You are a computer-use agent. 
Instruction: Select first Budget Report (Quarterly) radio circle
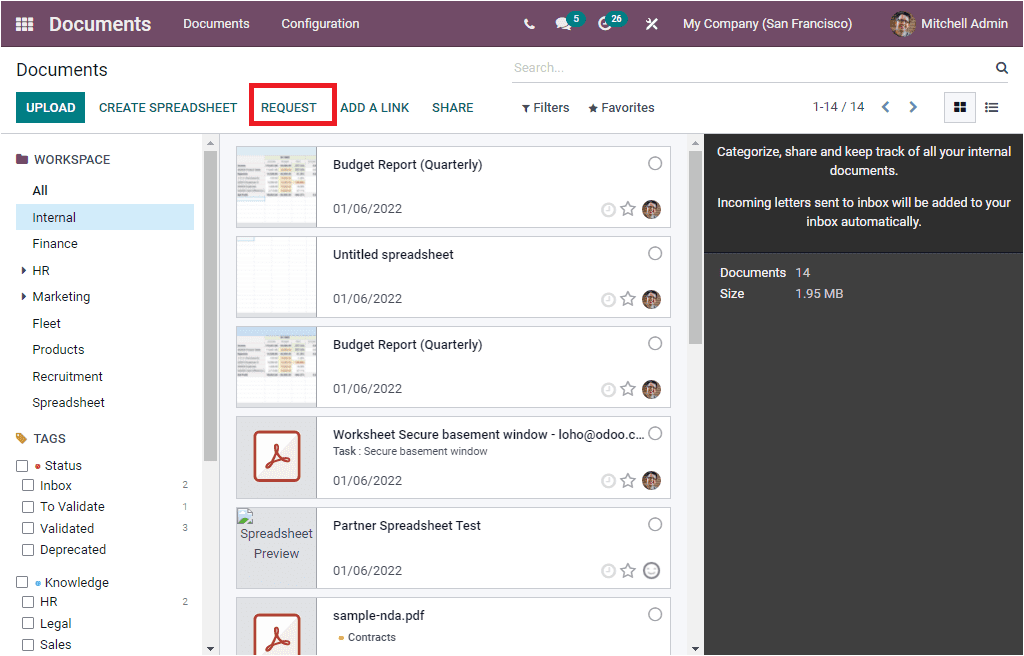tap(654, 163)
